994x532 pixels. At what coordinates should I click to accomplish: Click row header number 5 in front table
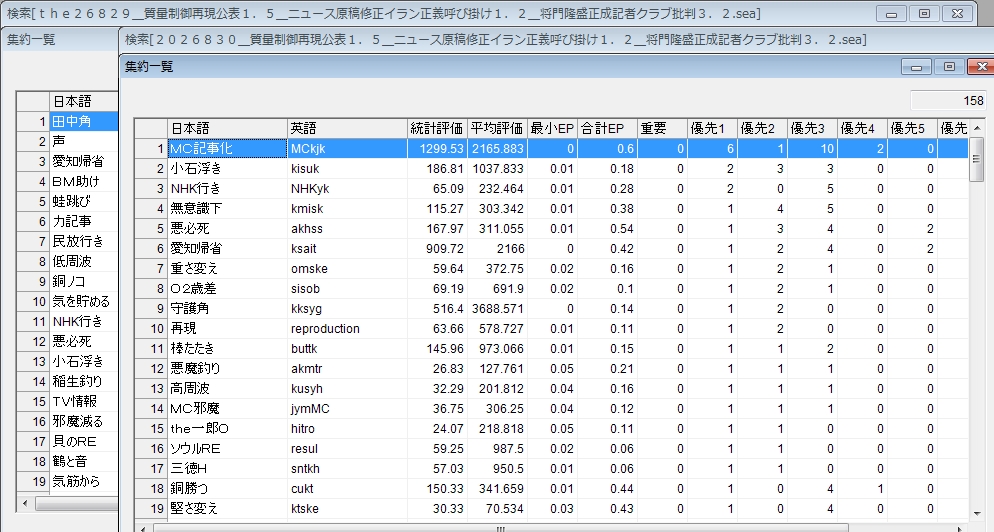[x=151, y=228]
